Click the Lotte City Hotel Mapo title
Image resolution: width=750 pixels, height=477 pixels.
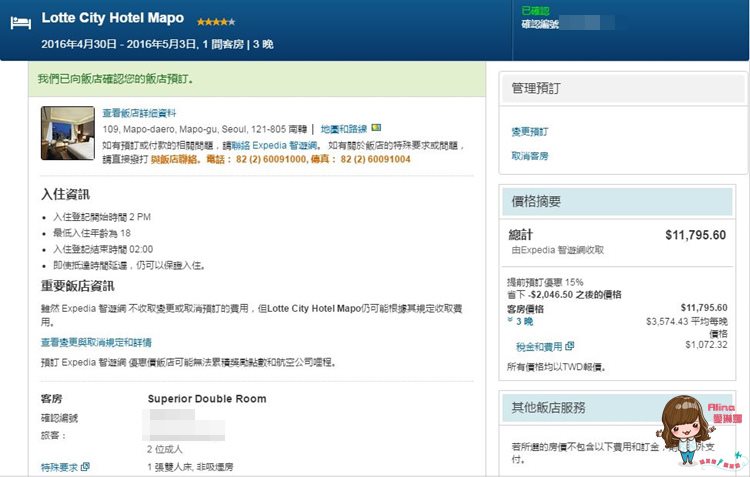coord(112,18)
